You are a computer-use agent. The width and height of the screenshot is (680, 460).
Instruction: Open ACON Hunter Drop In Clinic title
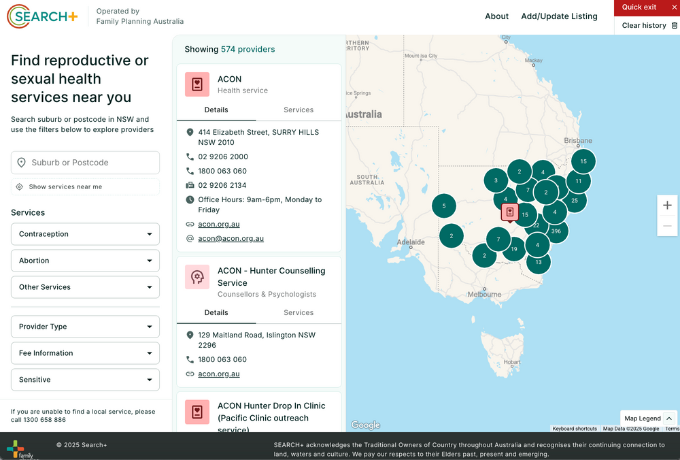point(271,418)
